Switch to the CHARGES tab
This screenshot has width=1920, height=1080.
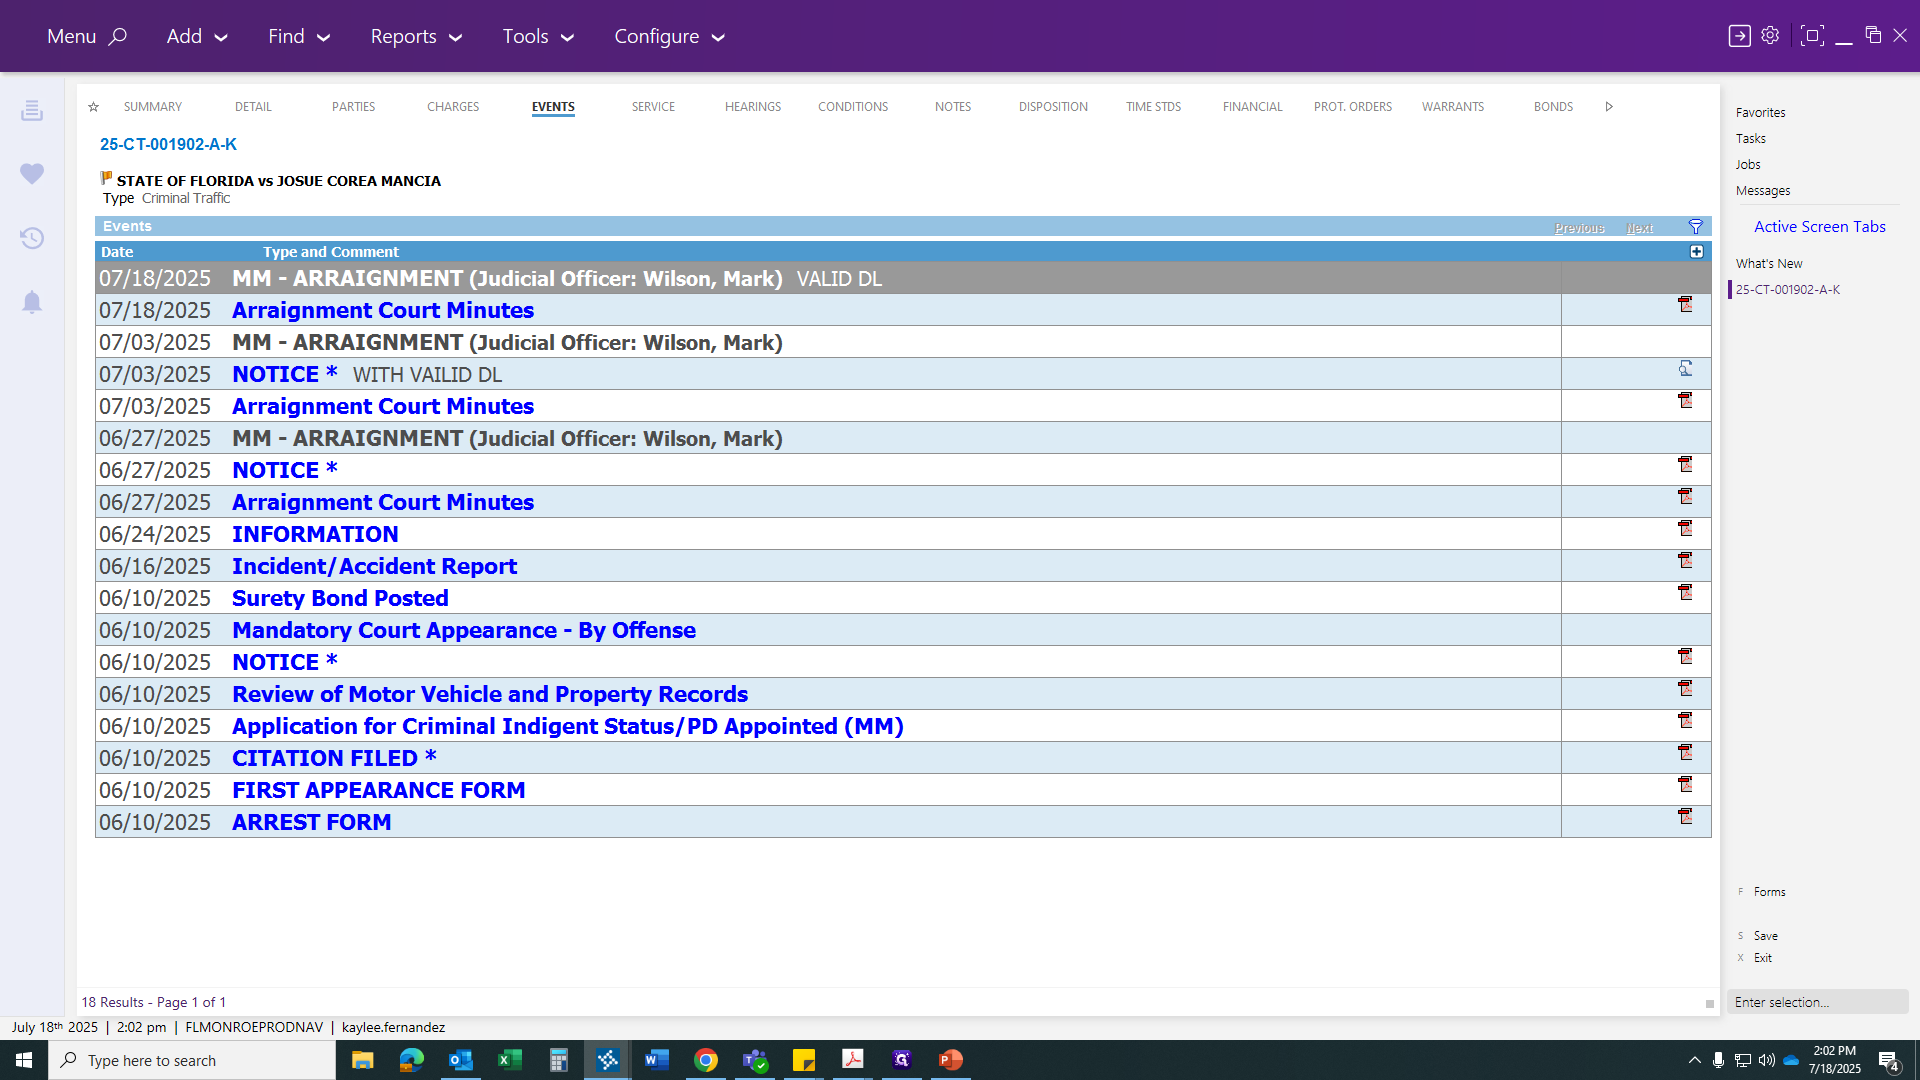pyautogui.click(x=453, y=107)
